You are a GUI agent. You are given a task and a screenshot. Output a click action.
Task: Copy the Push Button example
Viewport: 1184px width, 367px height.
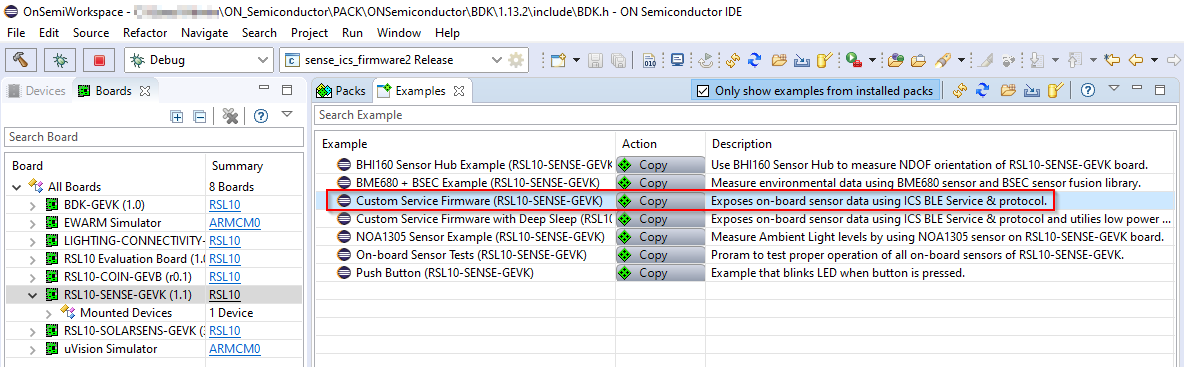[x=661, y=273]
